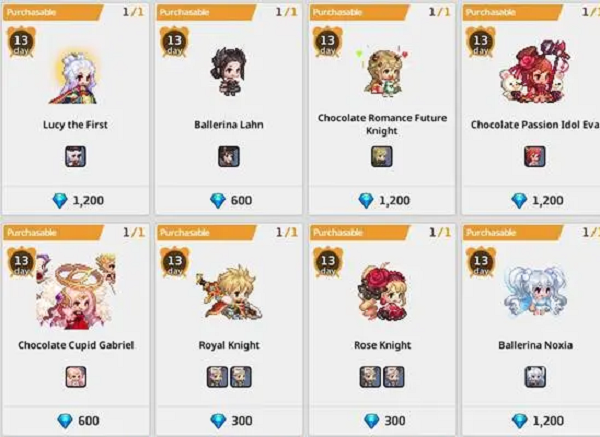
Task: Click the diamond gem icon under Ballerina Lahn
Action: 218,201
